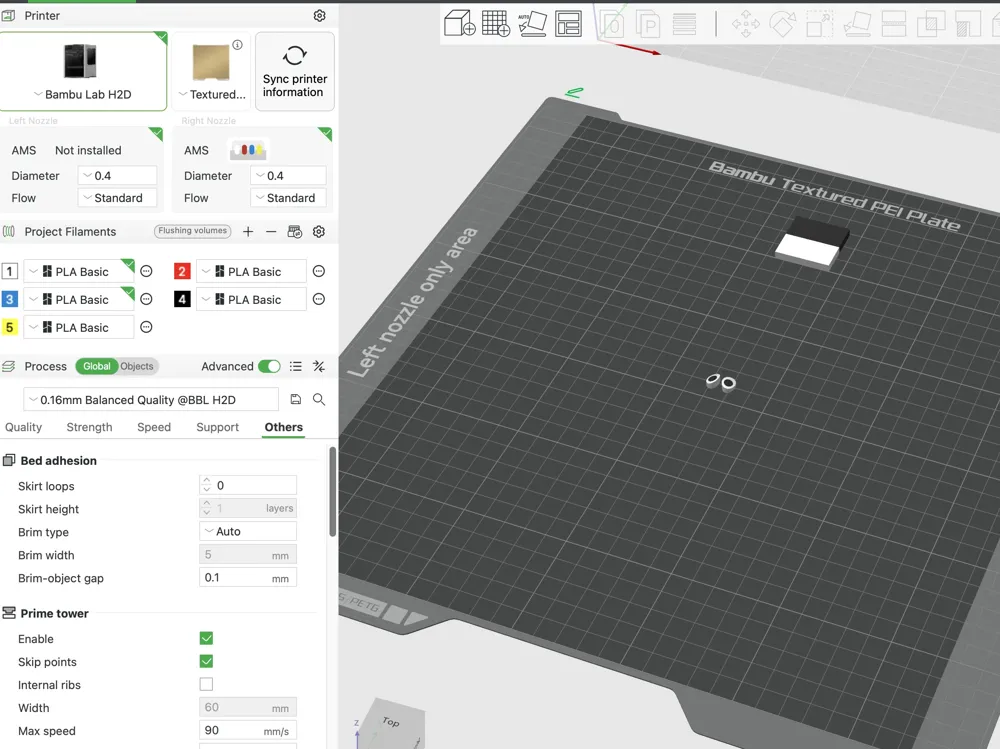Open the 0.16mm Balanced Quality preset dropdown

(x=151, y=399)
